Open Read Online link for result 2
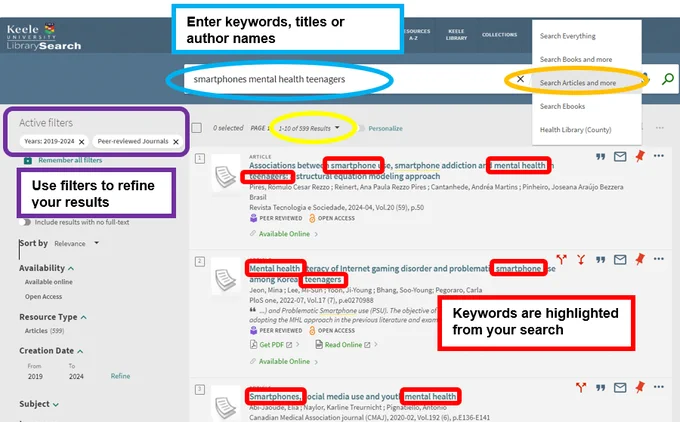 point(347,345)
